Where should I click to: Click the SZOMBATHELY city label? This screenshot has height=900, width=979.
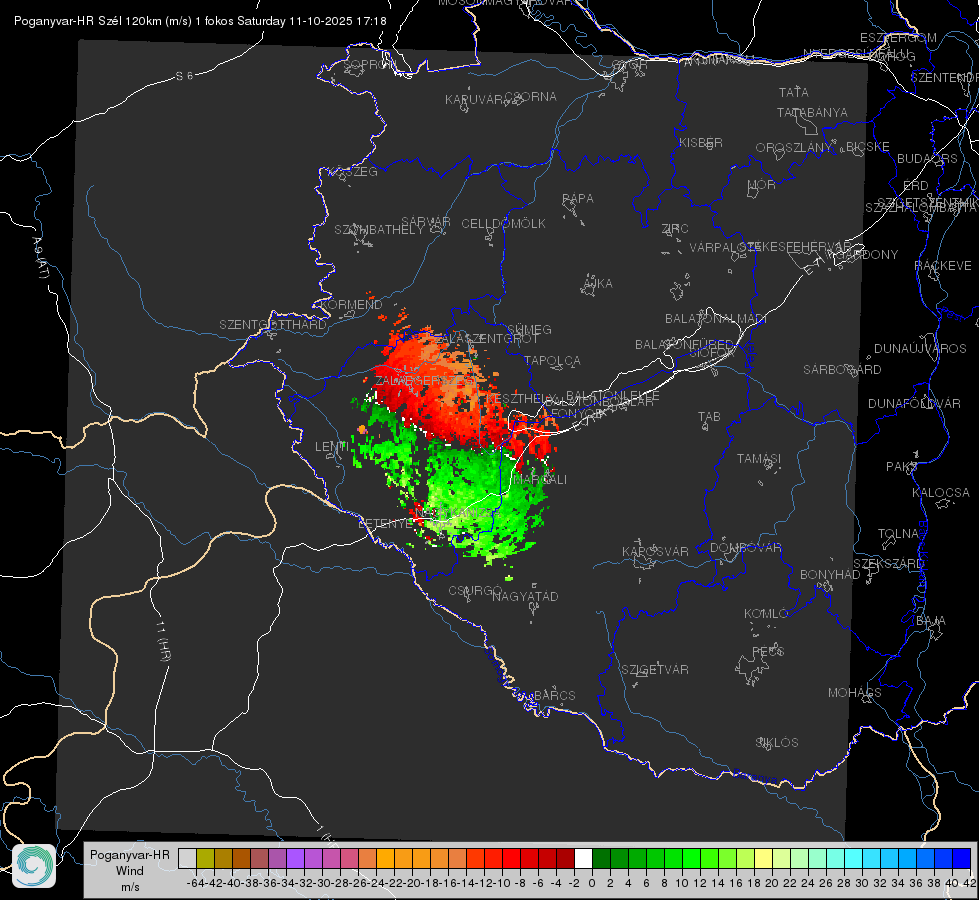click(x=379, y=230)
